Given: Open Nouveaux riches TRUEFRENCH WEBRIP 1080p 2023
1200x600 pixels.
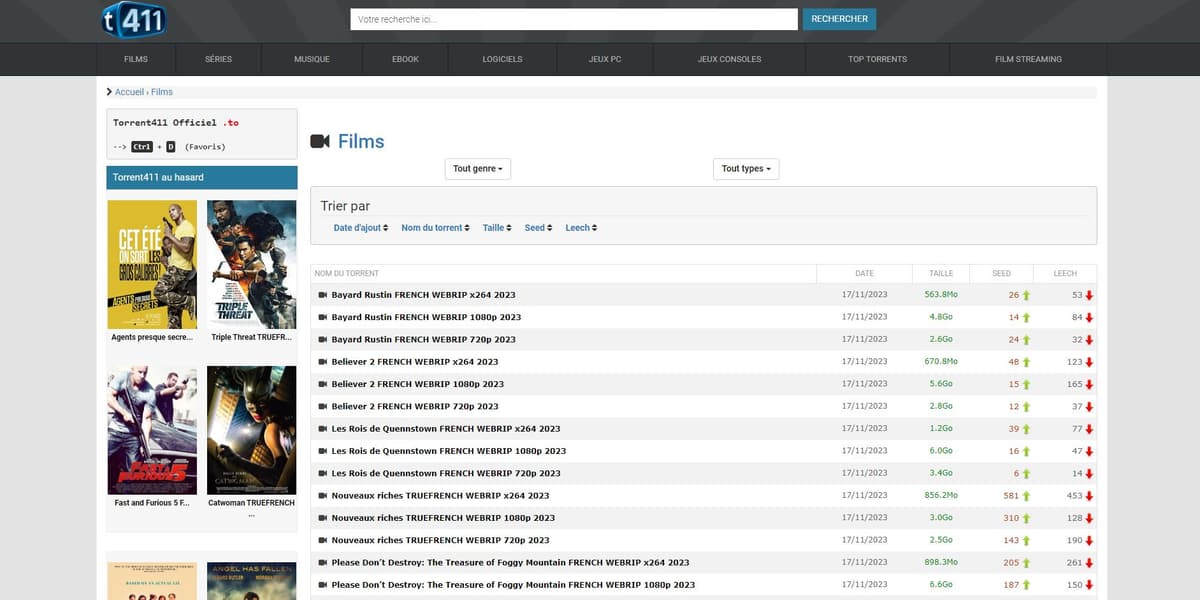Looking at the screenshot, I should (443, 518).
